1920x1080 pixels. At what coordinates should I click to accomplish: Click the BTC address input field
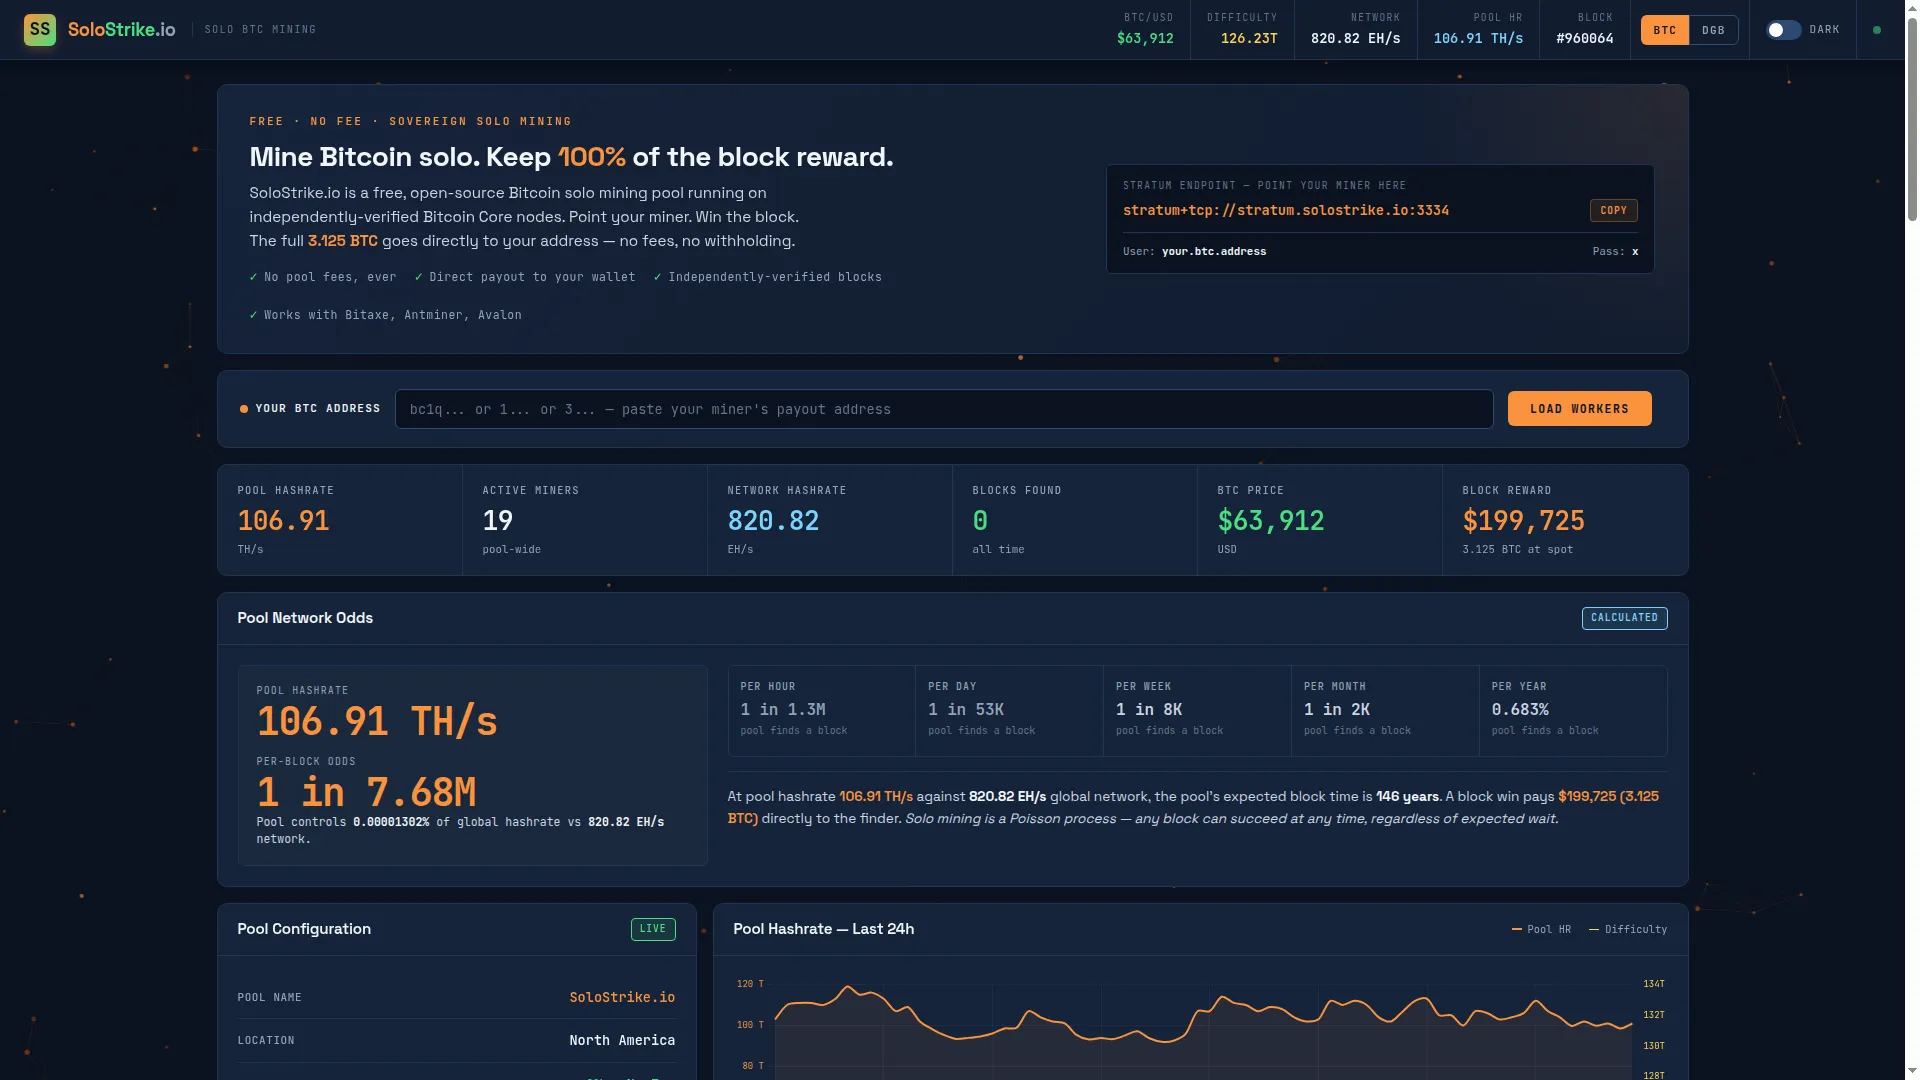(944, 409)
